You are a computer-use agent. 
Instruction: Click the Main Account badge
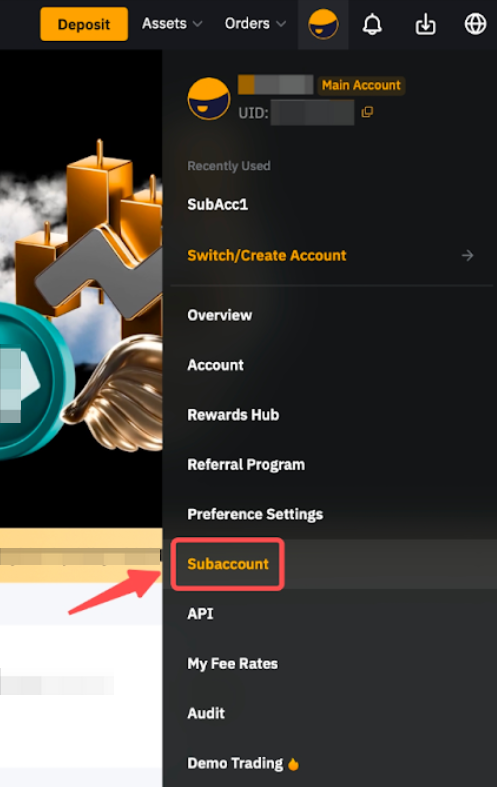click(361, 85)
